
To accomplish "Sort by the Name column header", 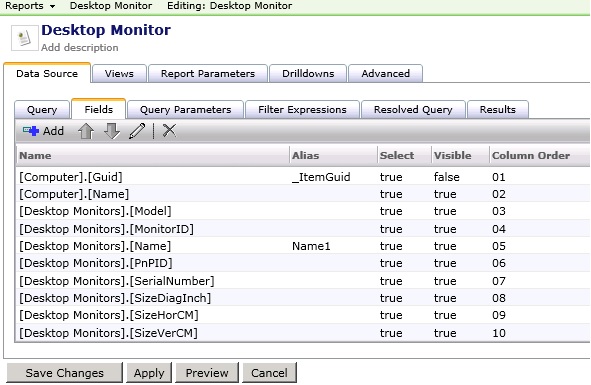I will (153, 155).
